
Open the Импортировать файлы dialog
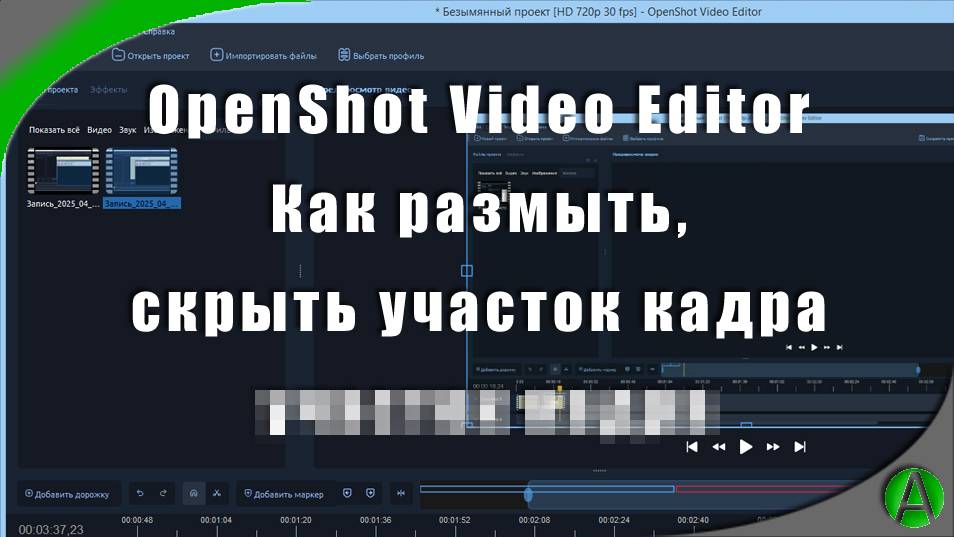coord(263,55)
